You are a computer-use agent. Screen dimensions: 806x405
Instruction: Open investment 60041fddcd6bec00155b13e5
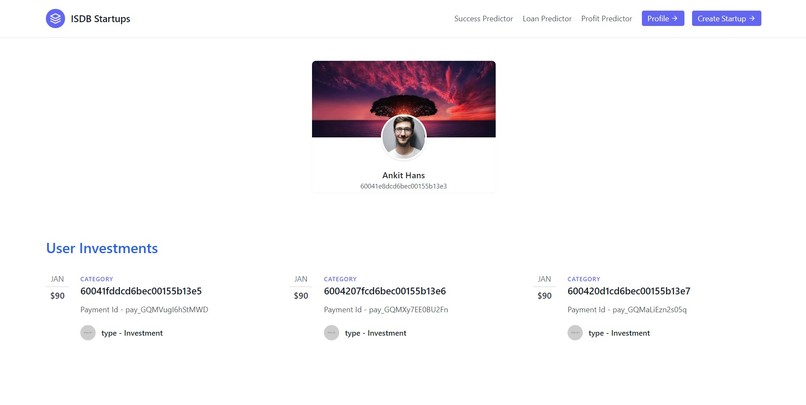pos(141,291)
